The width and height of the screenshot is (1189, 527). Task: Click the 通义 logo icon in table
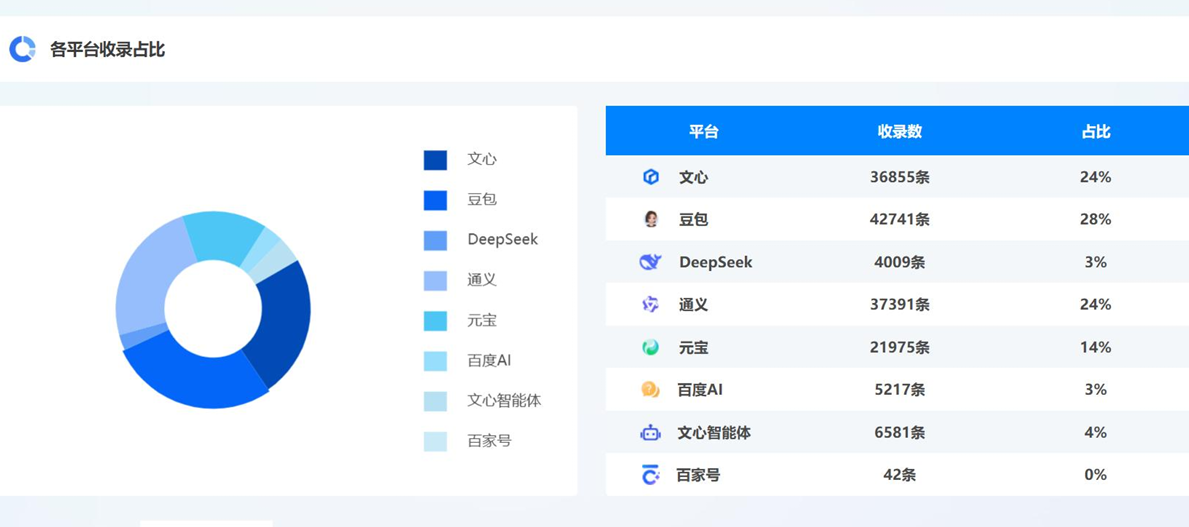[651, 305]
